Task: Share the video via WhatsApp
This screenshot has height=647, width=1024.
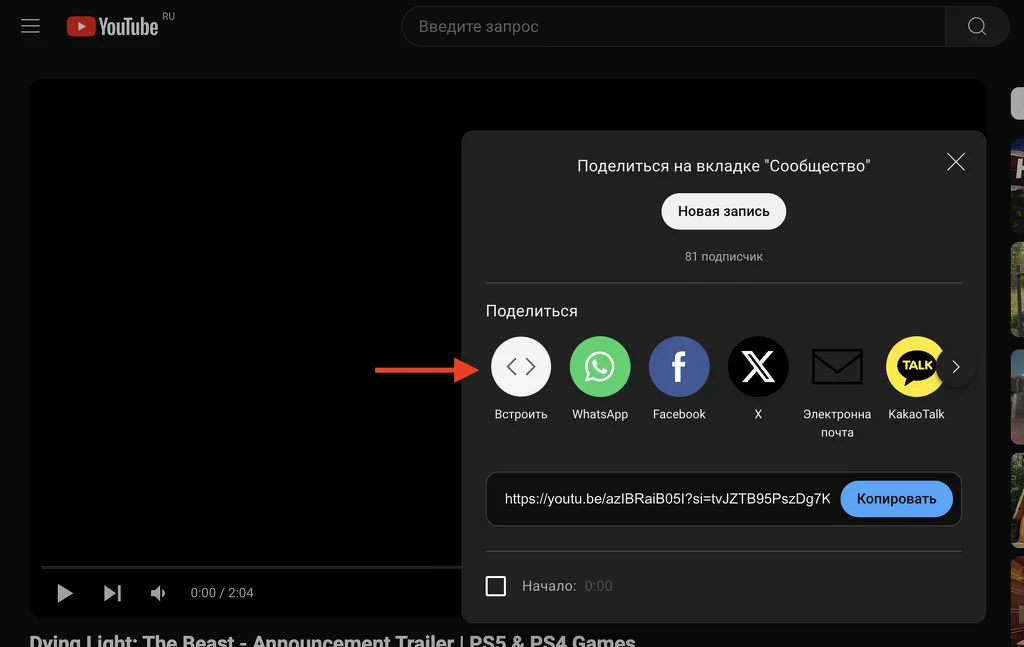Action: pyautogui.click(x=600, y=366)
